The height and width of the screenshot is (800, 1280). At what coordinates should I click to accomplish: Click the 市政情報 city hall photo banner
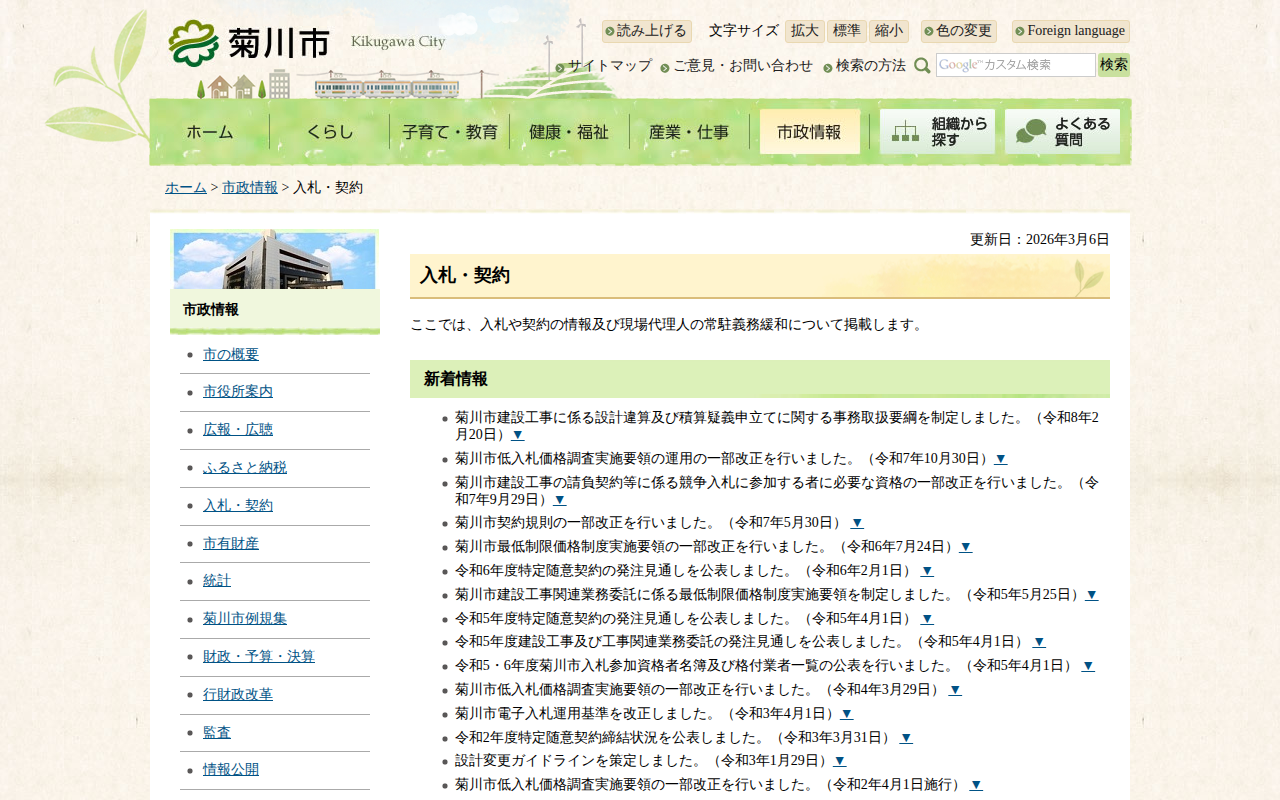pos(275,260)
